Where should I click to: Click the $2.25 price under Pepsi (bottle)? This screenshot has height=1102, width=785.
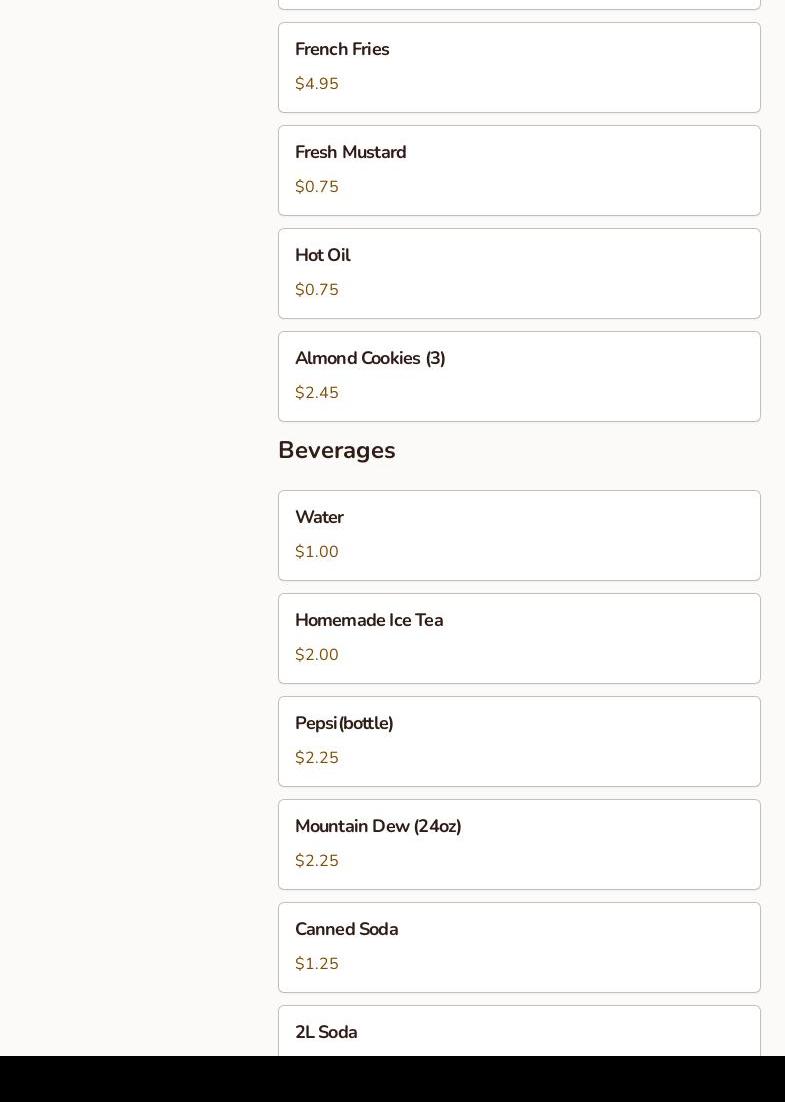point(317,758)
